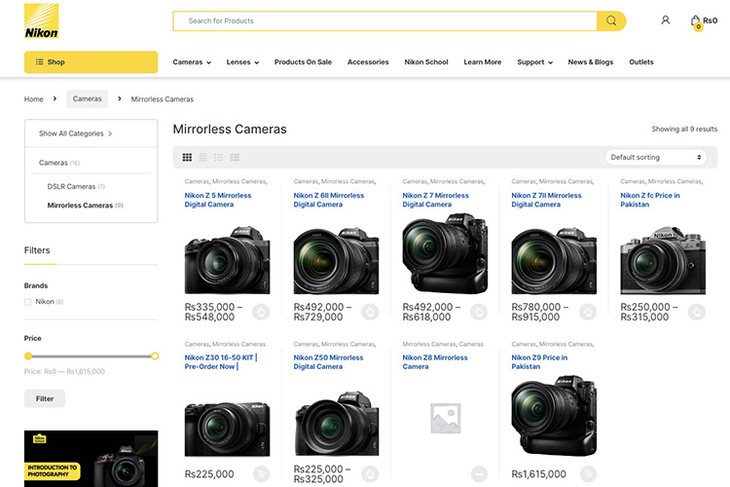Click 'Showing all 9 results' text
Image resolution: width=730 pixels, height=487 pixels.
(x=684, y=129)
